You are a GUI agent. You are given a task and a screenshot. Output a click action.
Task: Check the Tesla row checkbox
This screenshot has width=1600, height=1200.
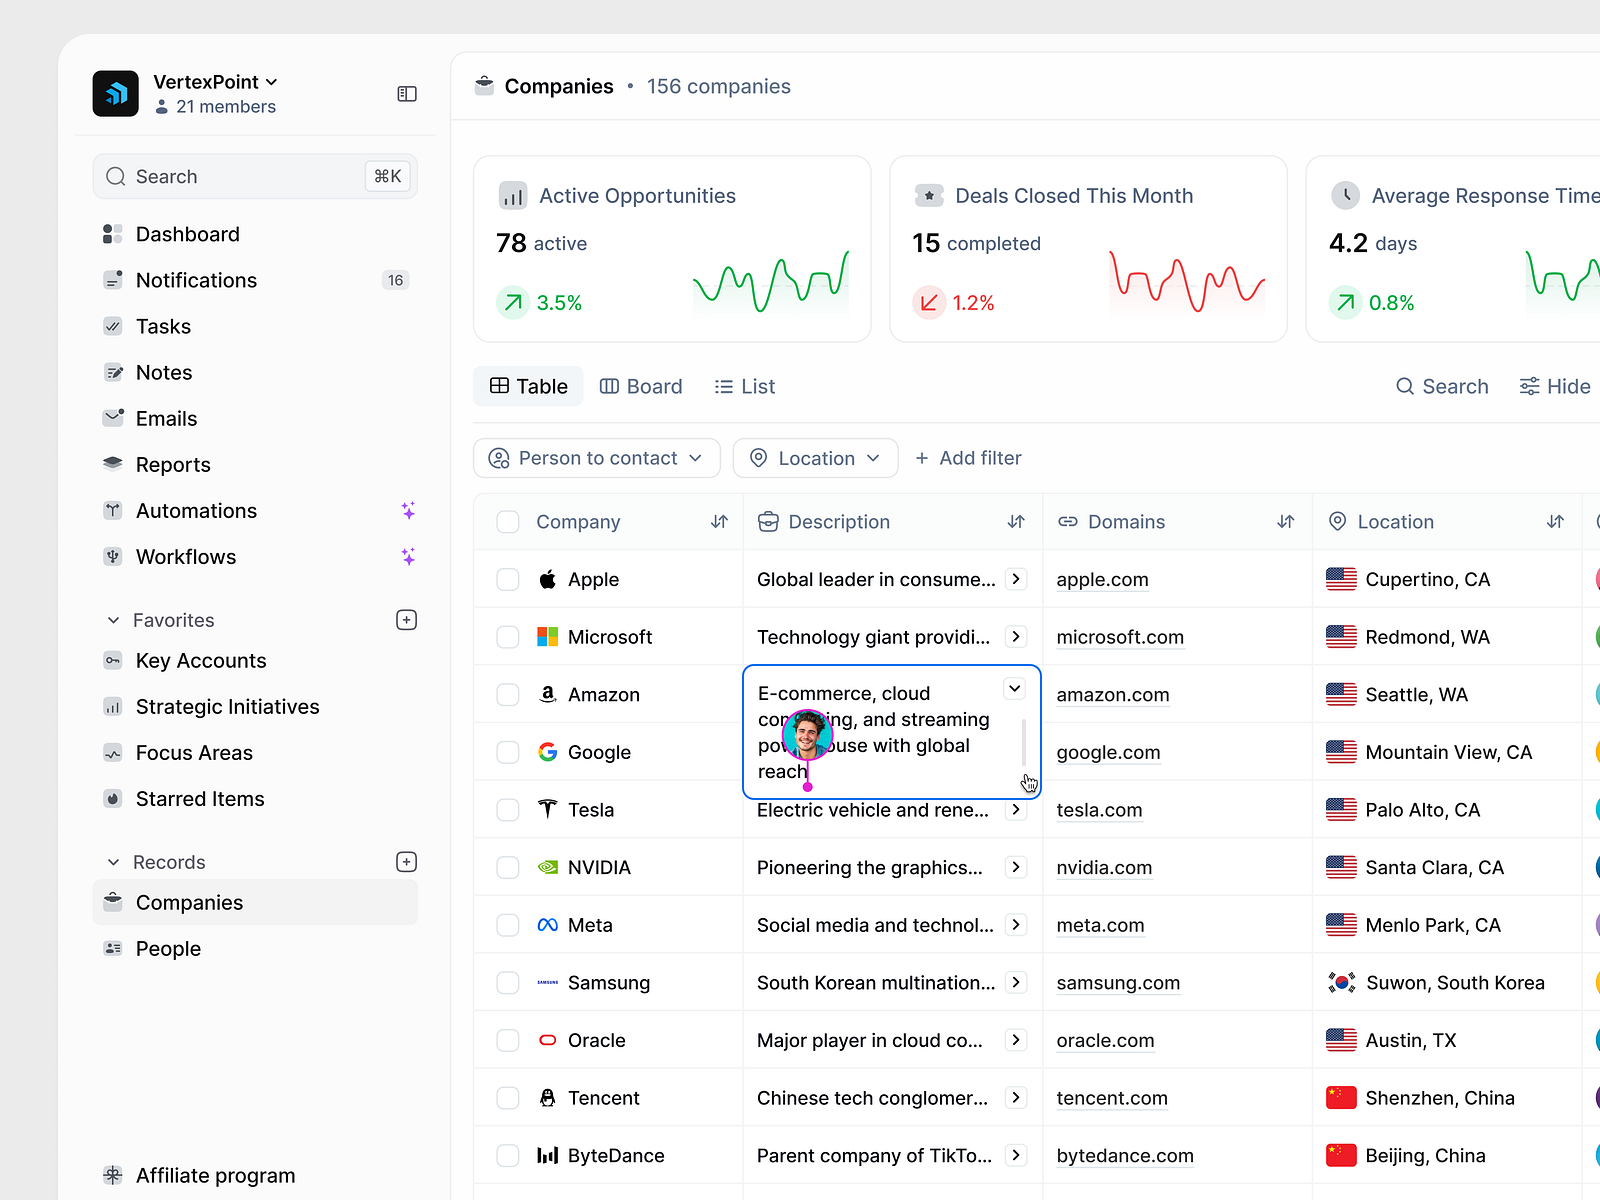(x=508, y=809)
